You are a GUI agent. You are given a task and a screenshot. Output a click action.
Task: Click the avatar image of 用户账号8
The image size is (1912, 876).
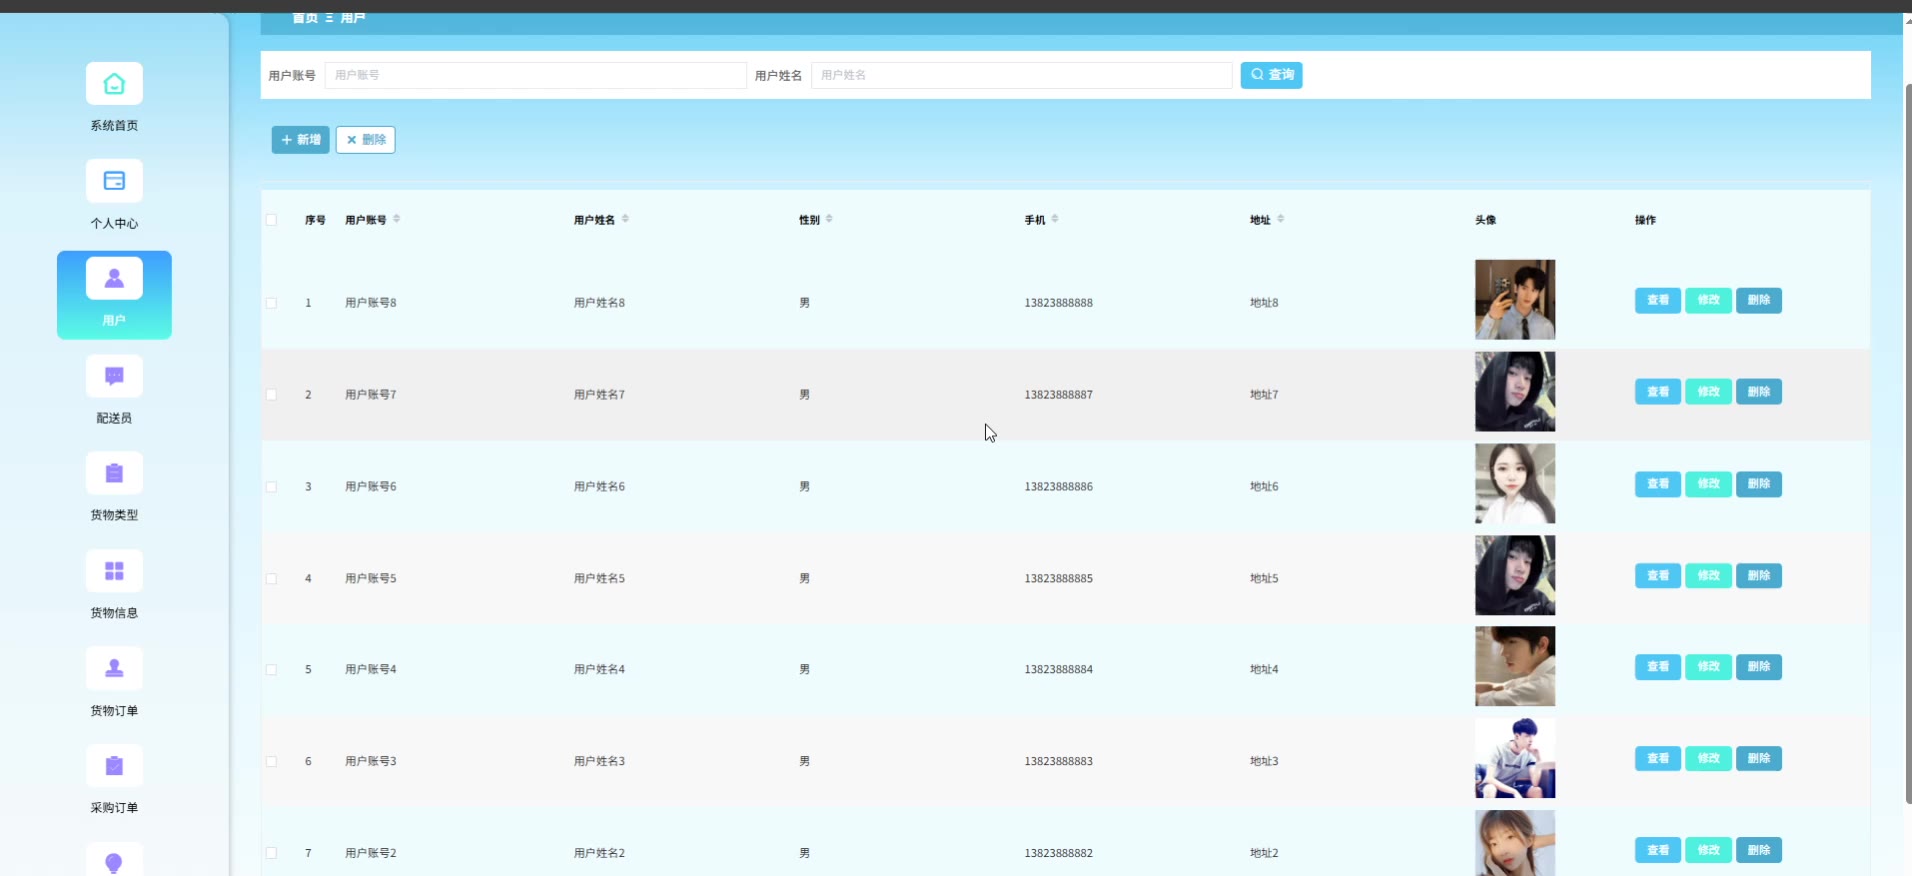pos(1515,300)
